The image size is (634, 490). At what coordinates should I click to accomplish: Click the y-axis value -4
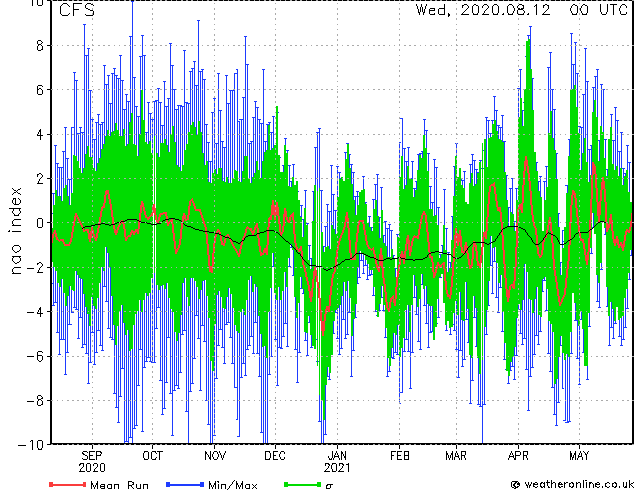(34, 312)
